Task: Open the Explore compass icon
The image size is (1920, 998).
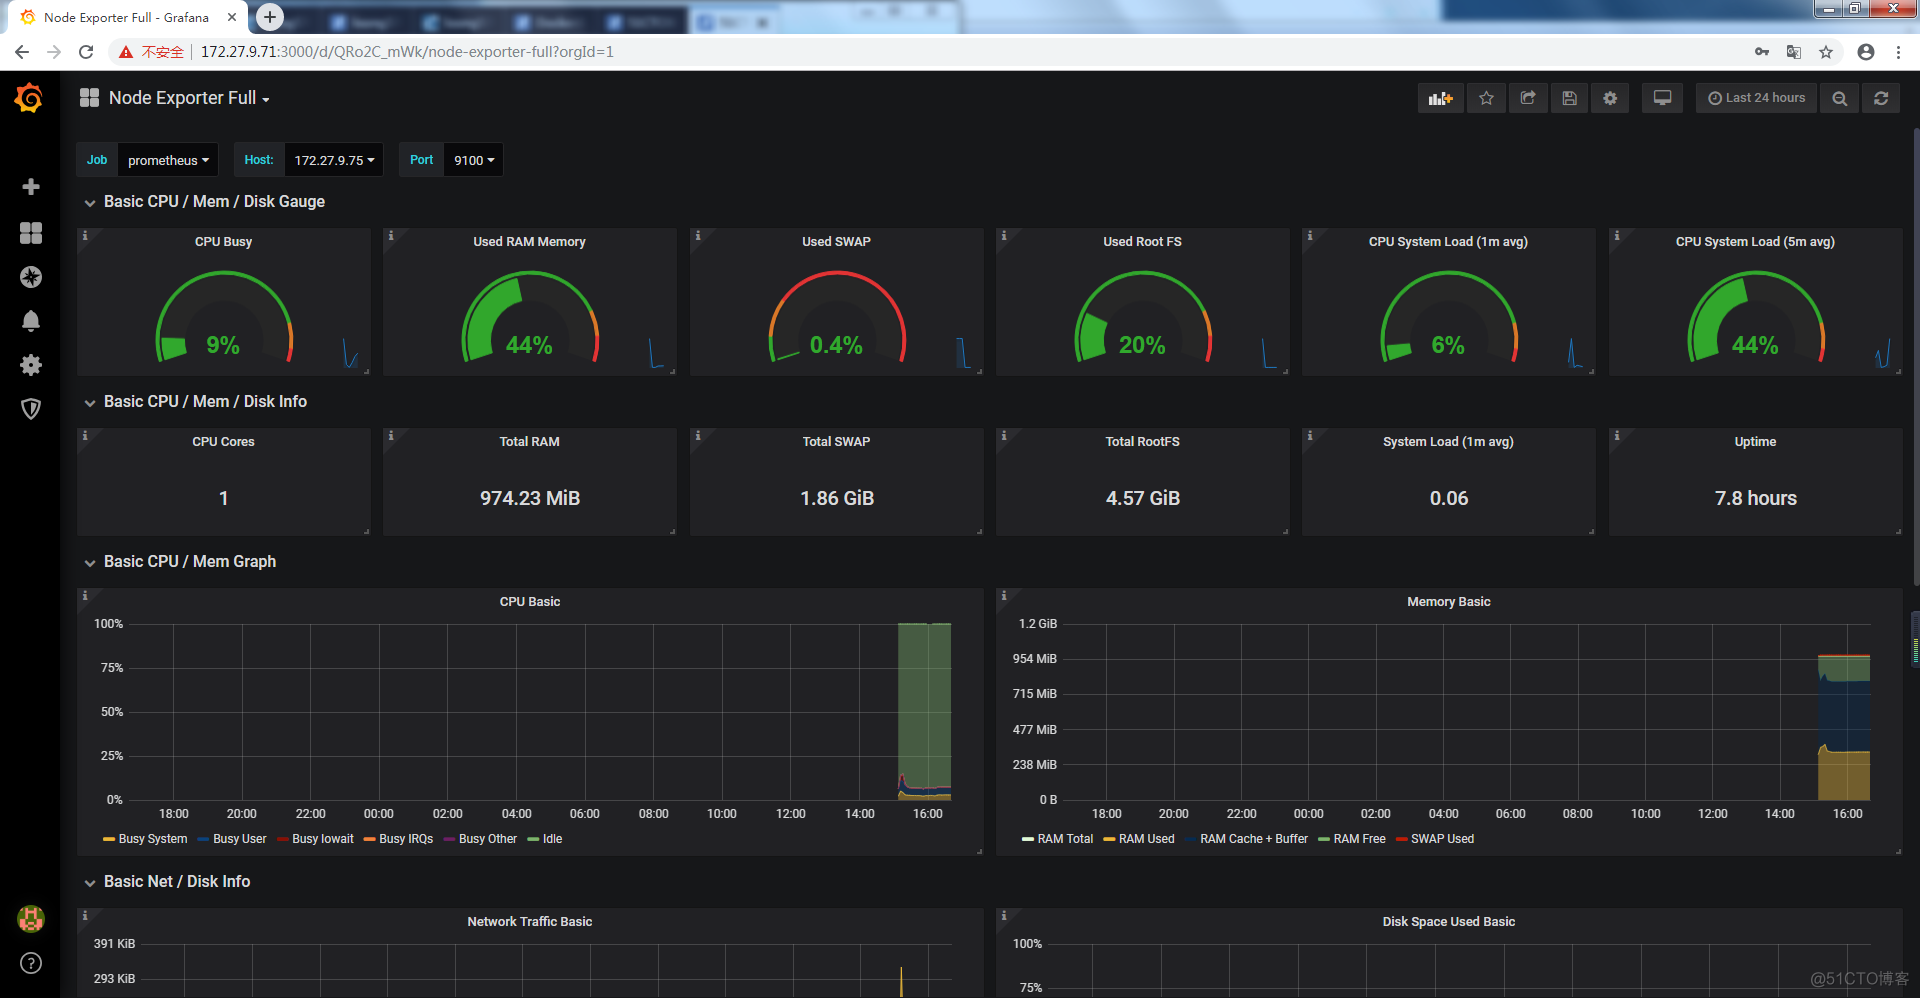Action: click(x=31, y=277)
